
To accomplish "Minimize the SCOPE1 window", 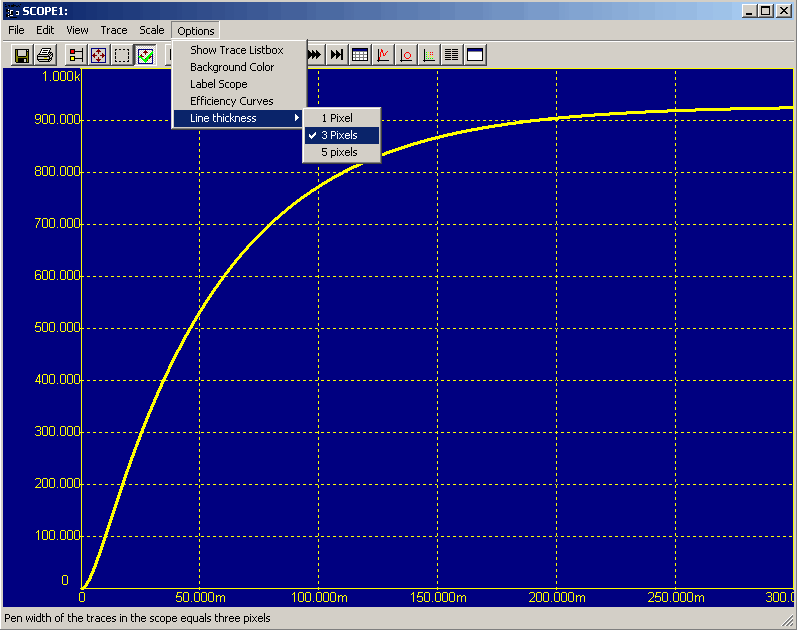I will [748, 11].
